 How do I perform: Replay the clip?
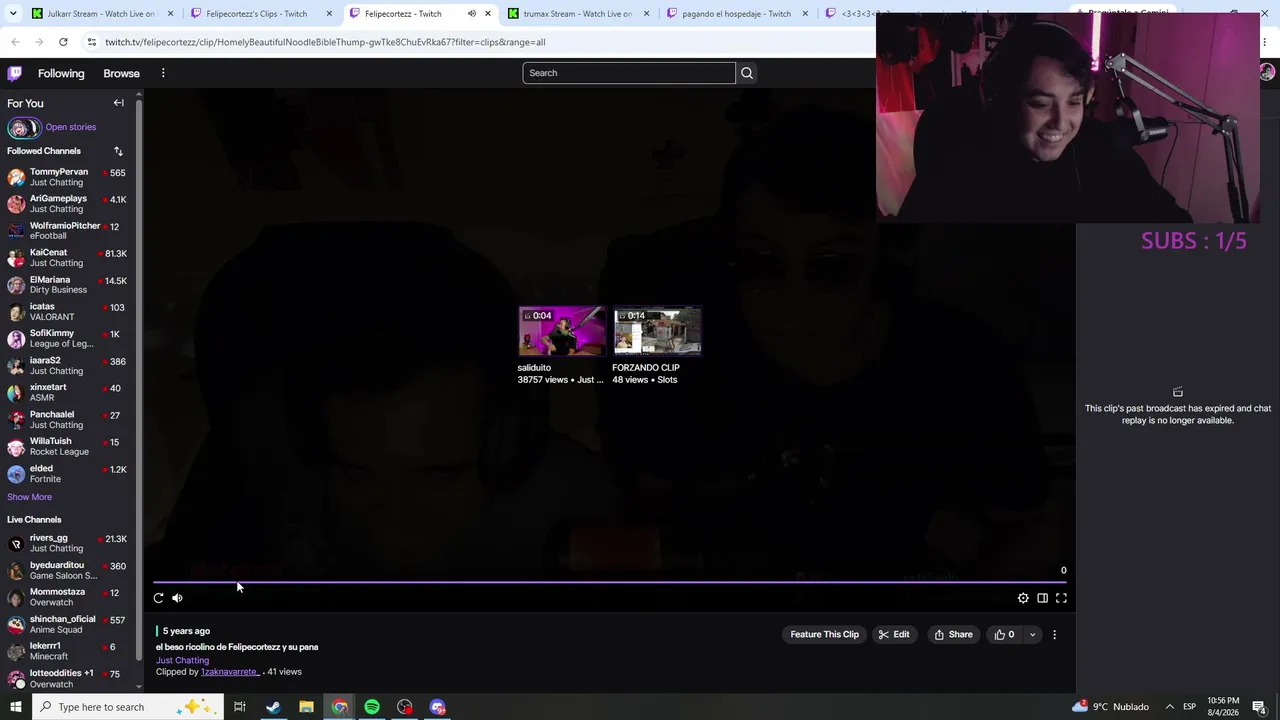[x=158, y=598]
